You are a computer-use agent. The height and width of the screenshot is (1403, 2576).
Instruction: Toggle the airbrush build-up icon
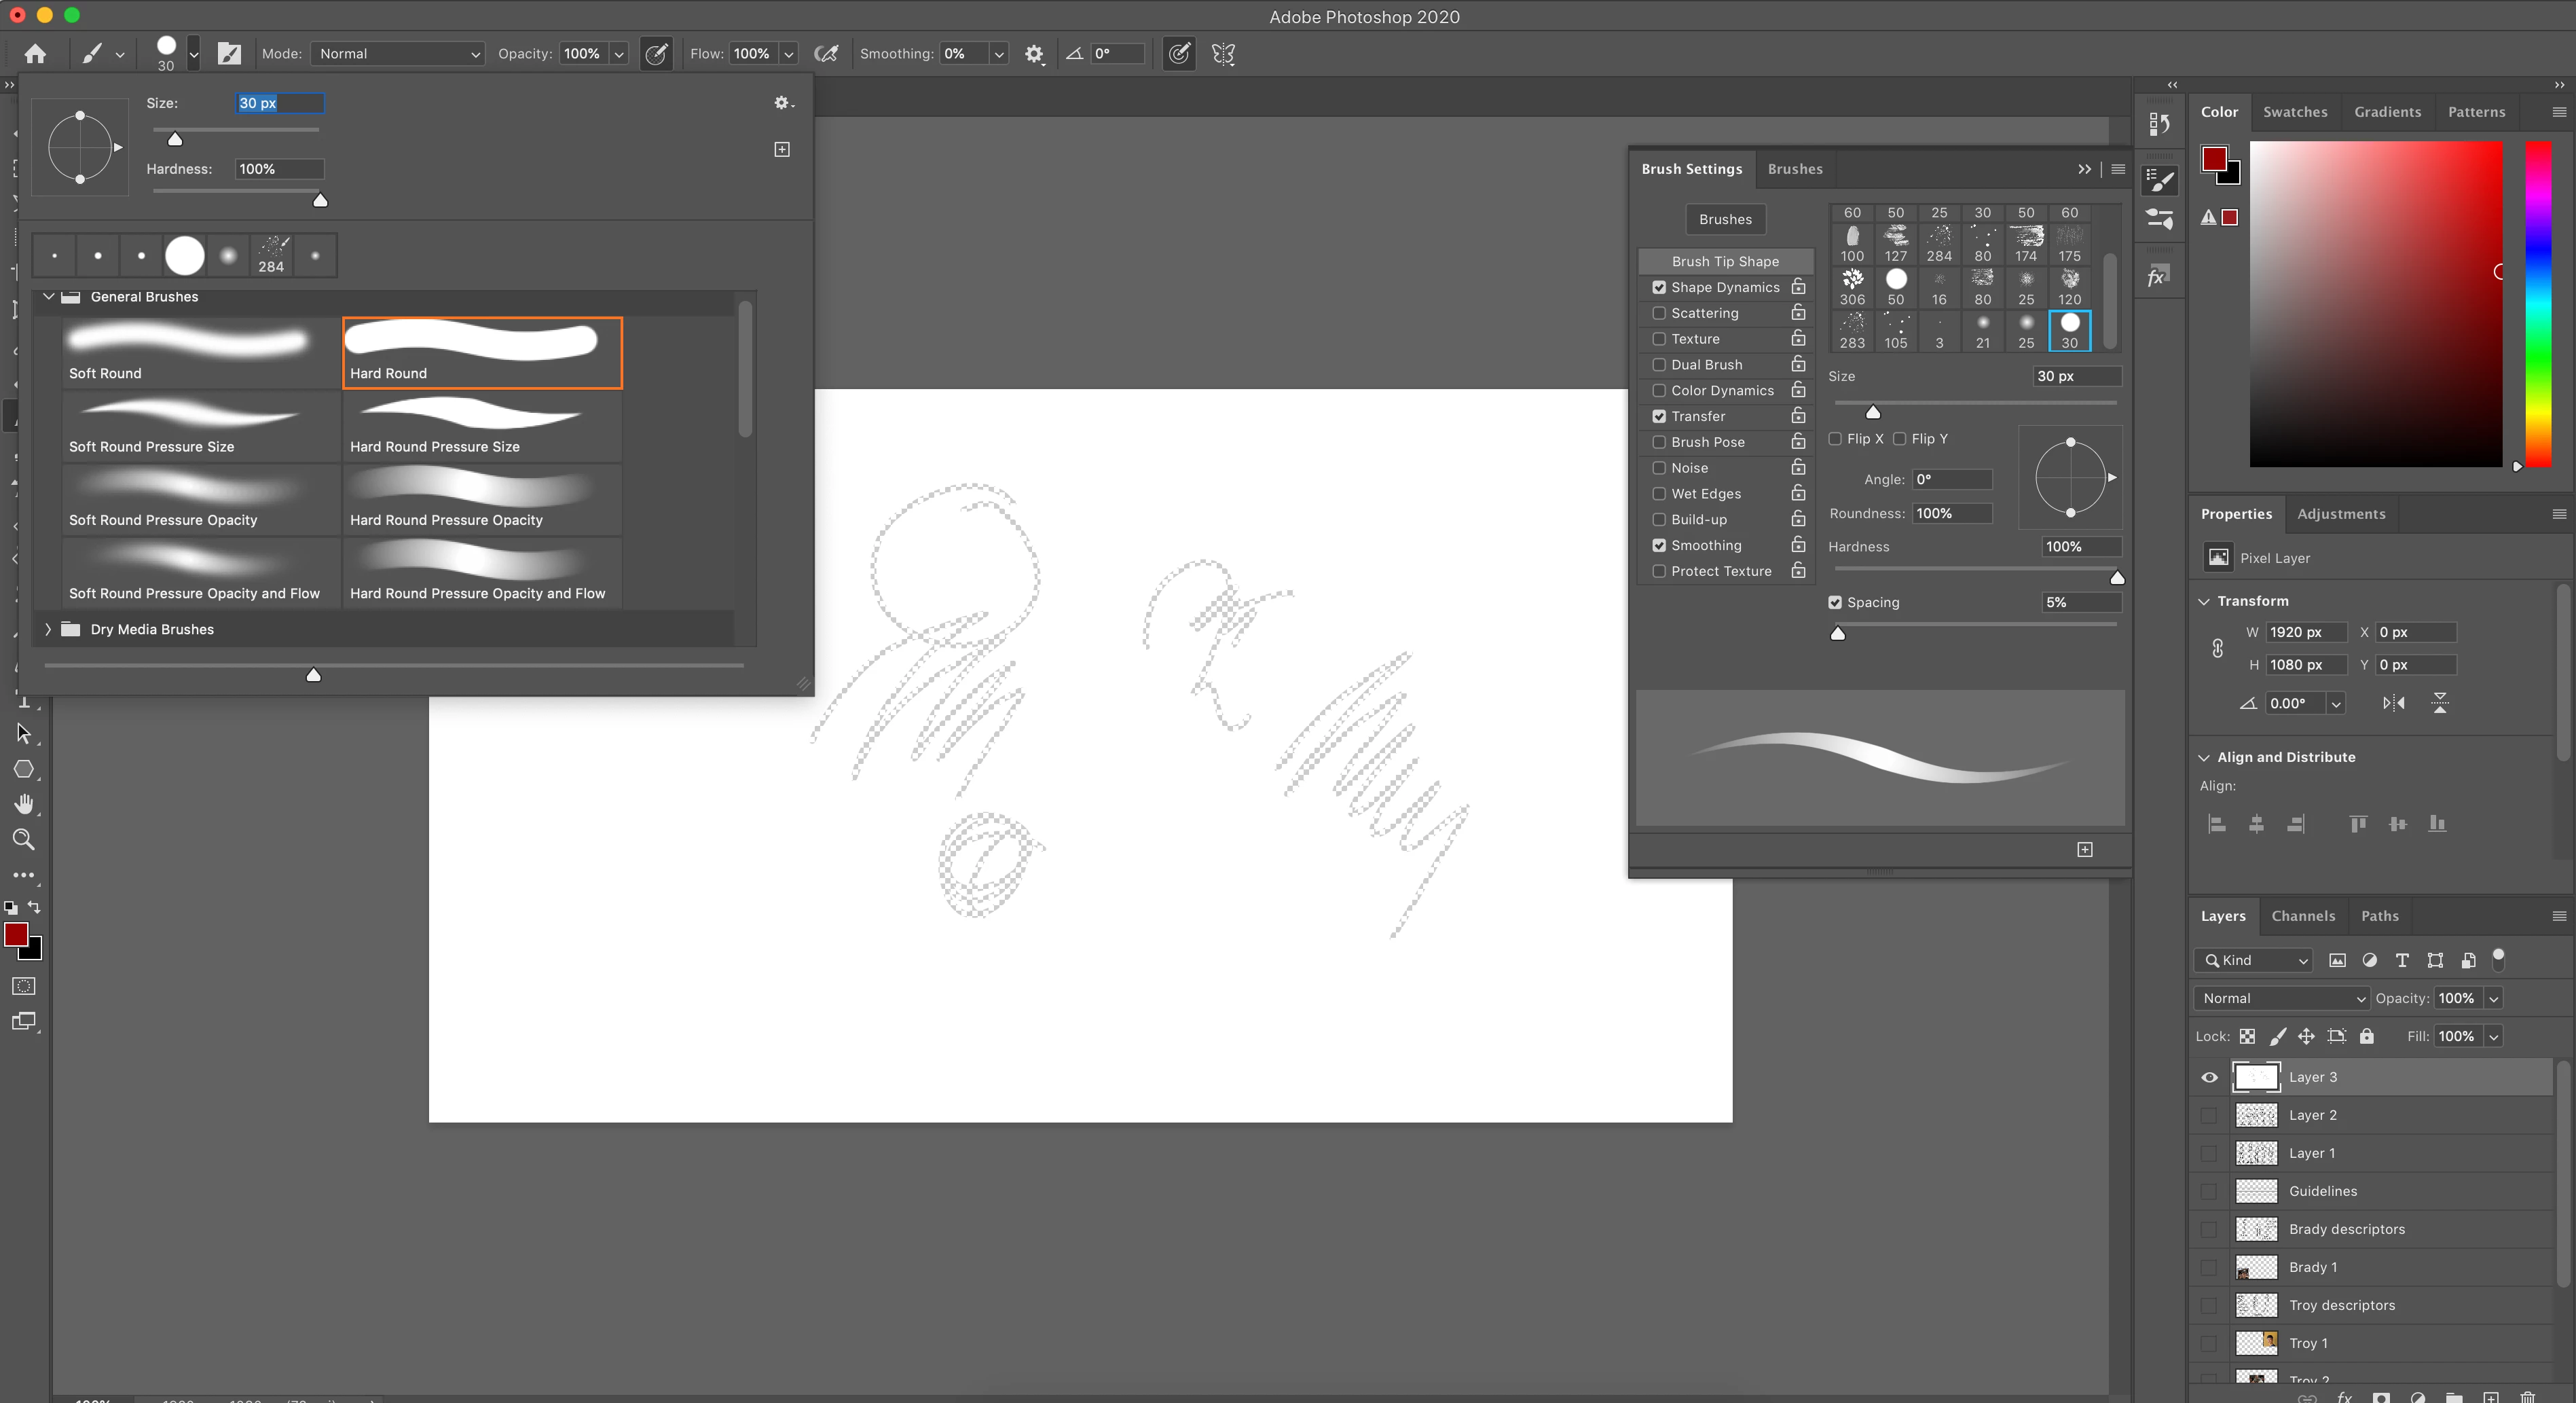[x=826, y=54]
